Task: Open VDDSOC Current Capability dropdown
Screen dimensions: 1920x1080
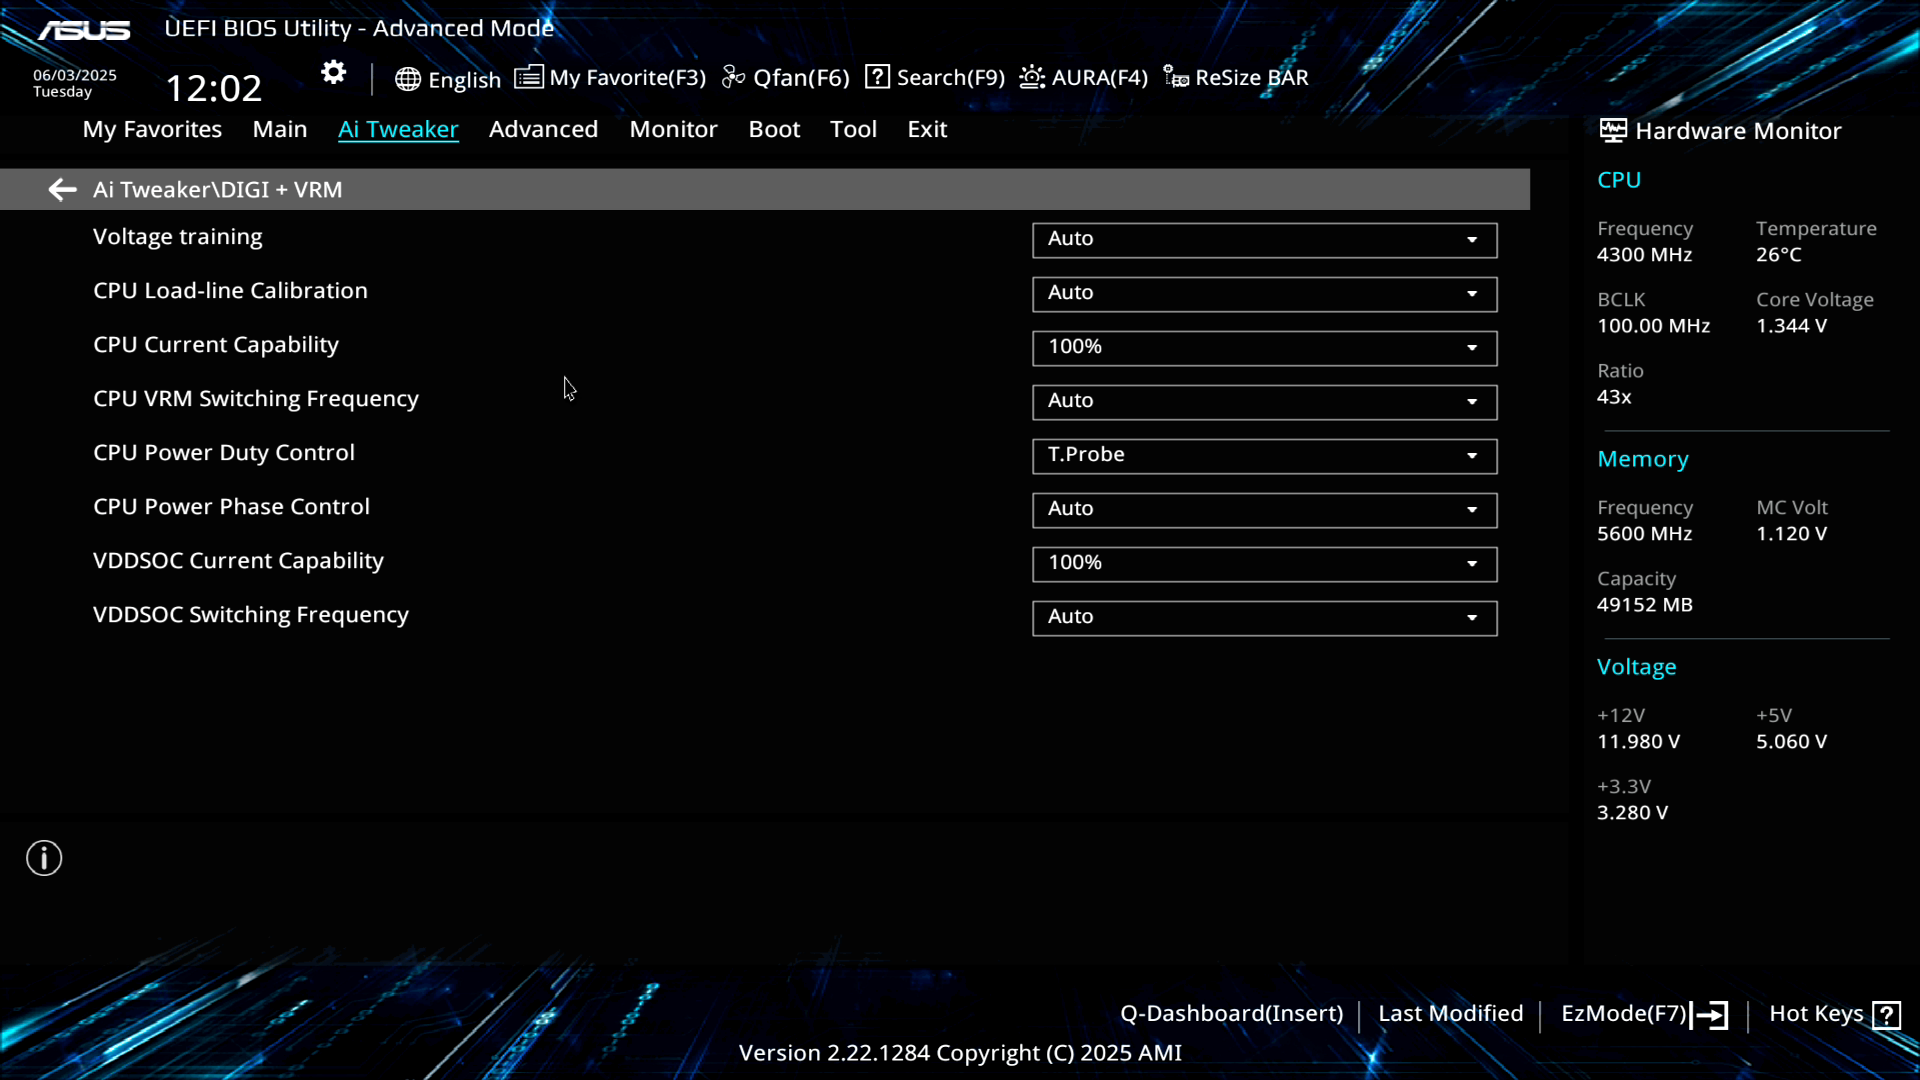Action: (1264, 564)
